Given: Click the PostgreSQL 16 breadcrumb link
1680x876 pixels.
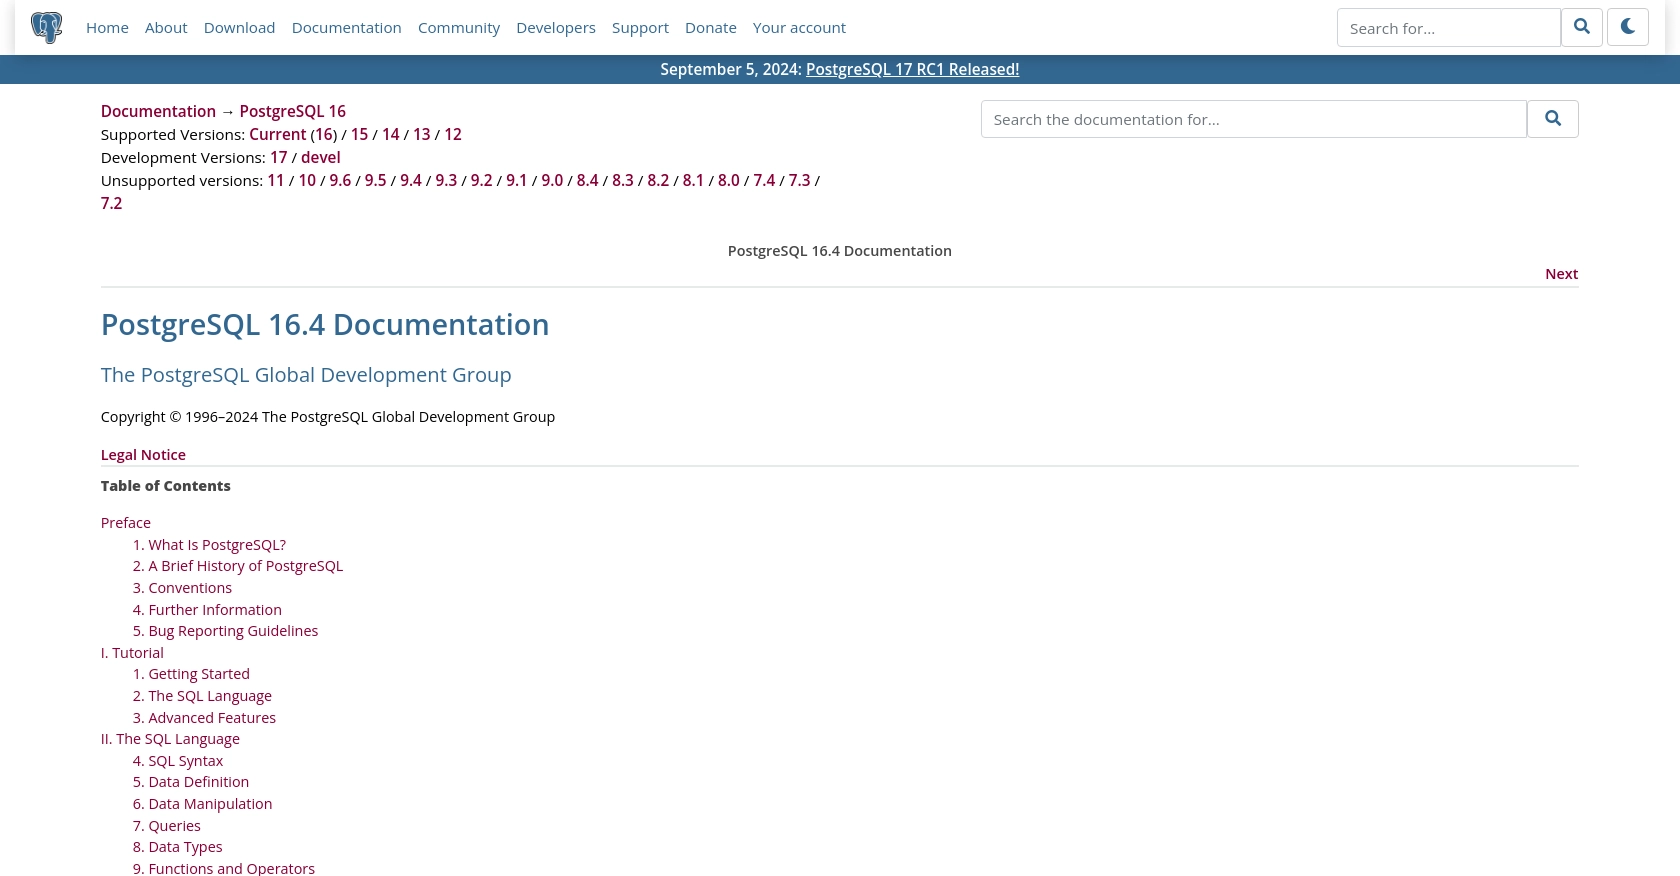Looking at the screenshot, I should [x=292, y=111].
